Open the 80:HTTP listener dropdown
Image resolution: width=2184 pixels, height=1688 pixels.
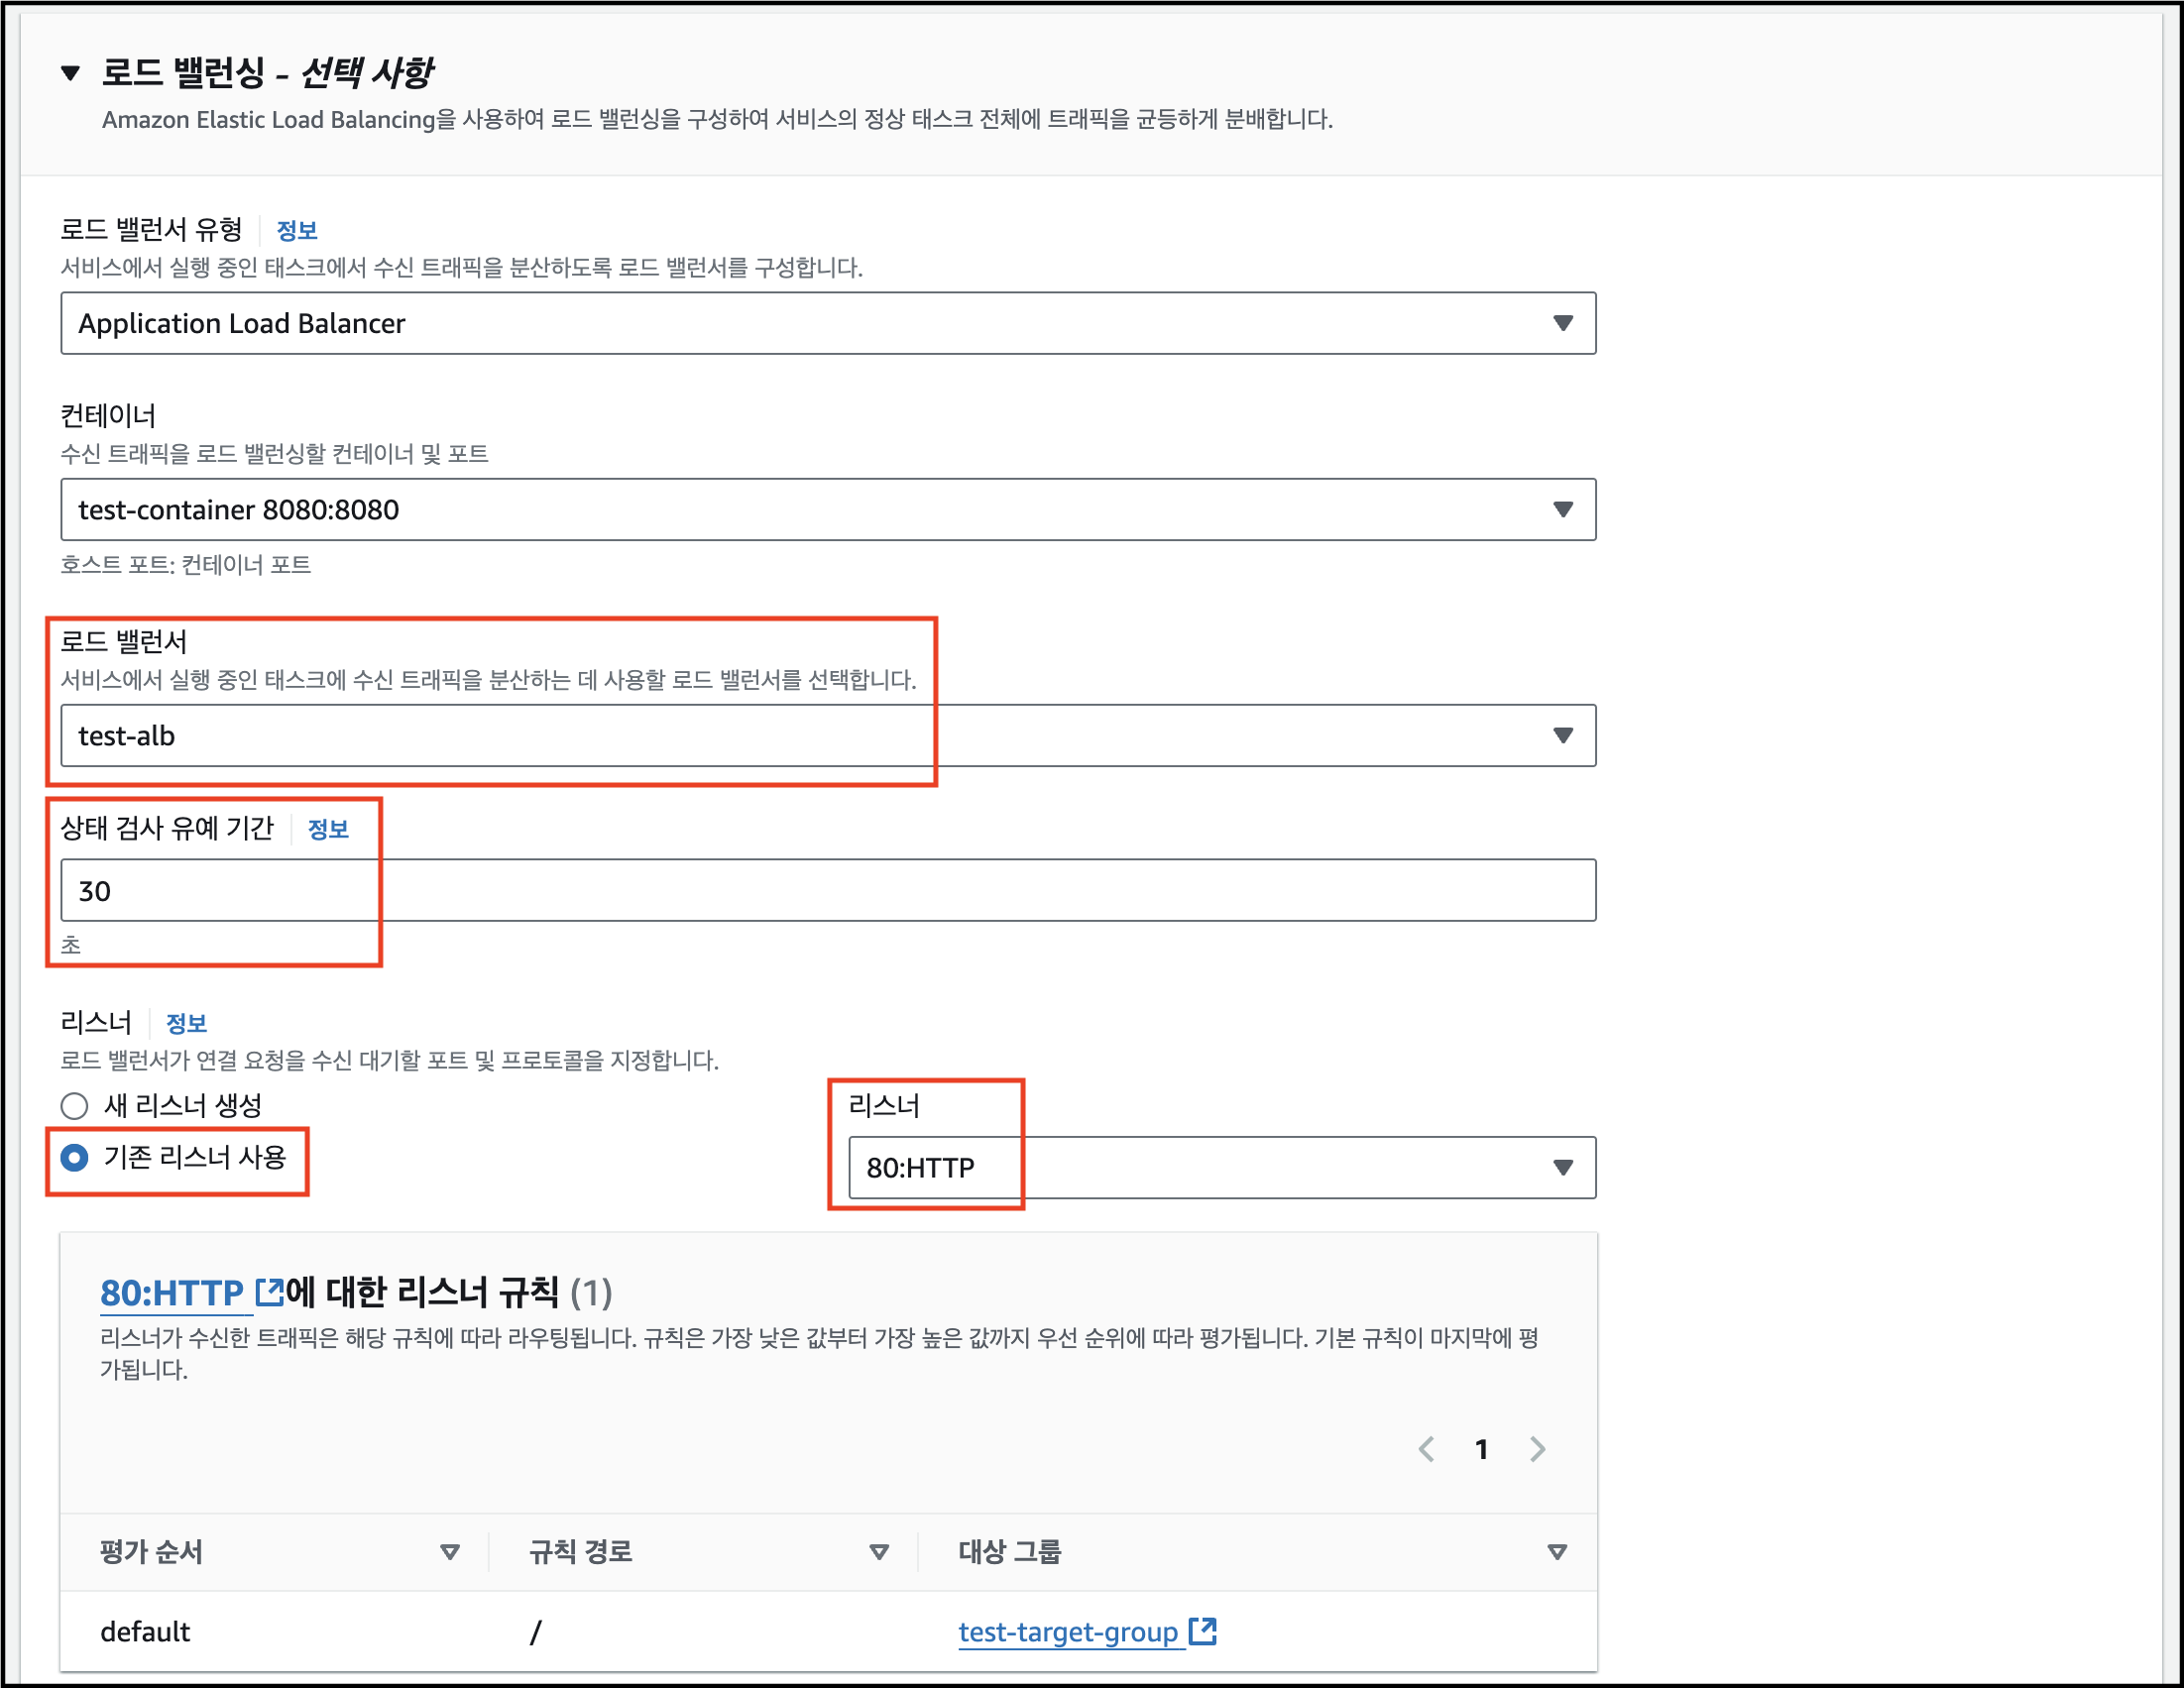pos(1222,1167)
